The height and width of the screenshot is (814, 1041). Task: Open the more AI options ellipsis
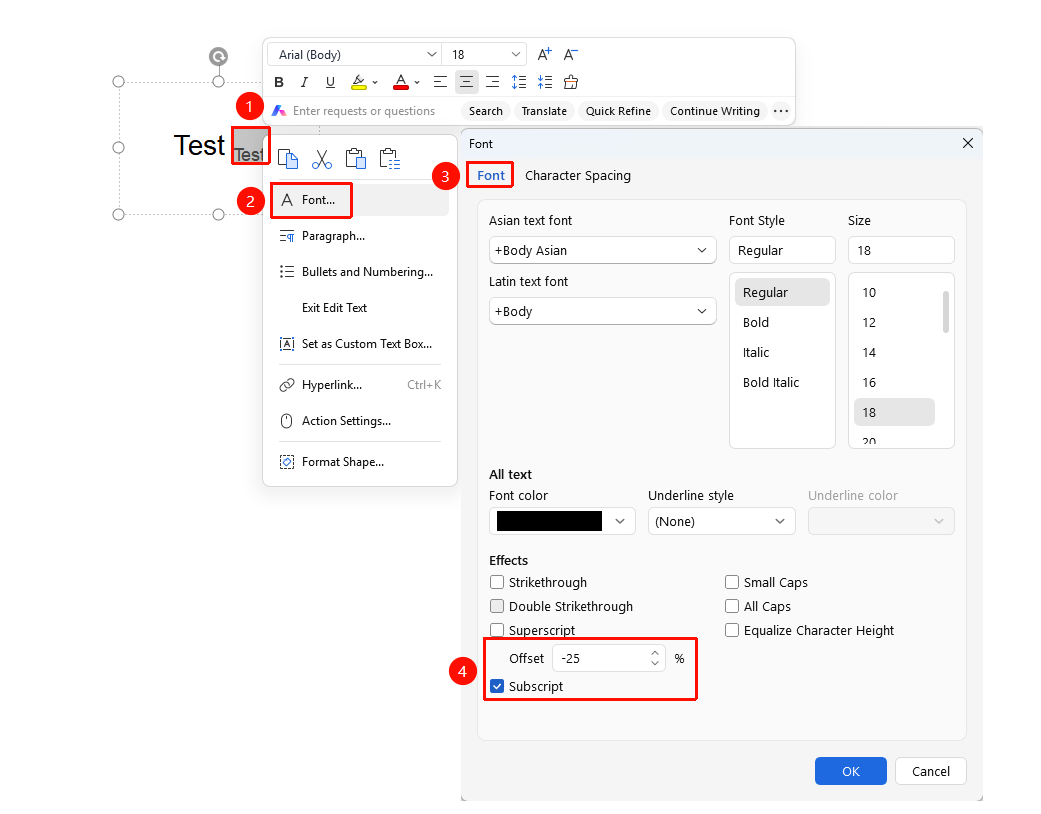click(781, 111)
